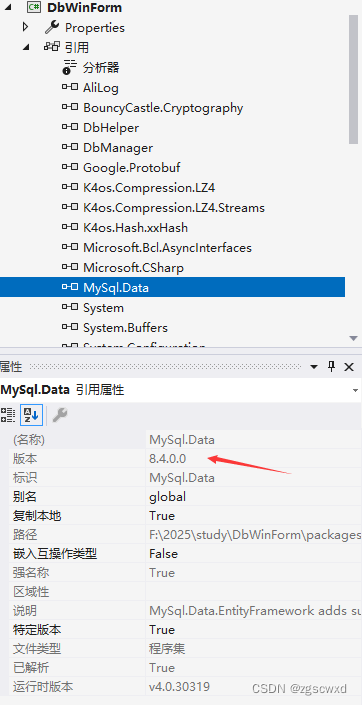362x705 pixels.
Task: Click the 说明 description value
Action: [x=255, y=611]
